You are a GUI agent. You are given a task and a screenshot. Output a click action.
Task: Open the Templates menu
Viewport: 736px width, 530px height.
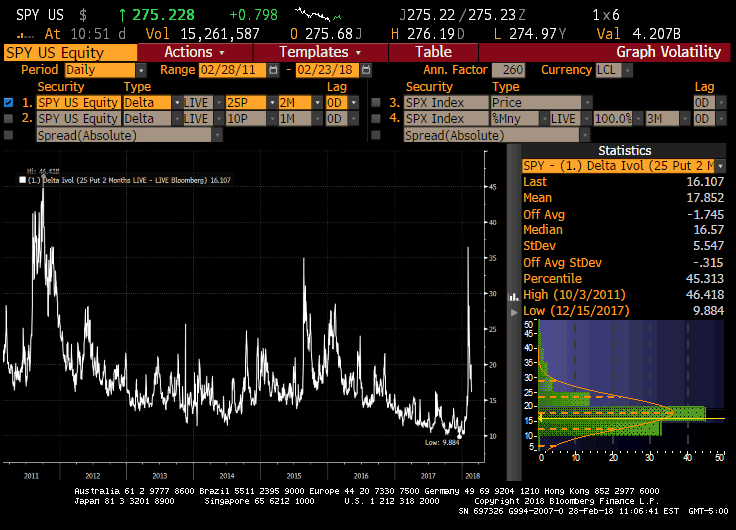click(320, 52)
